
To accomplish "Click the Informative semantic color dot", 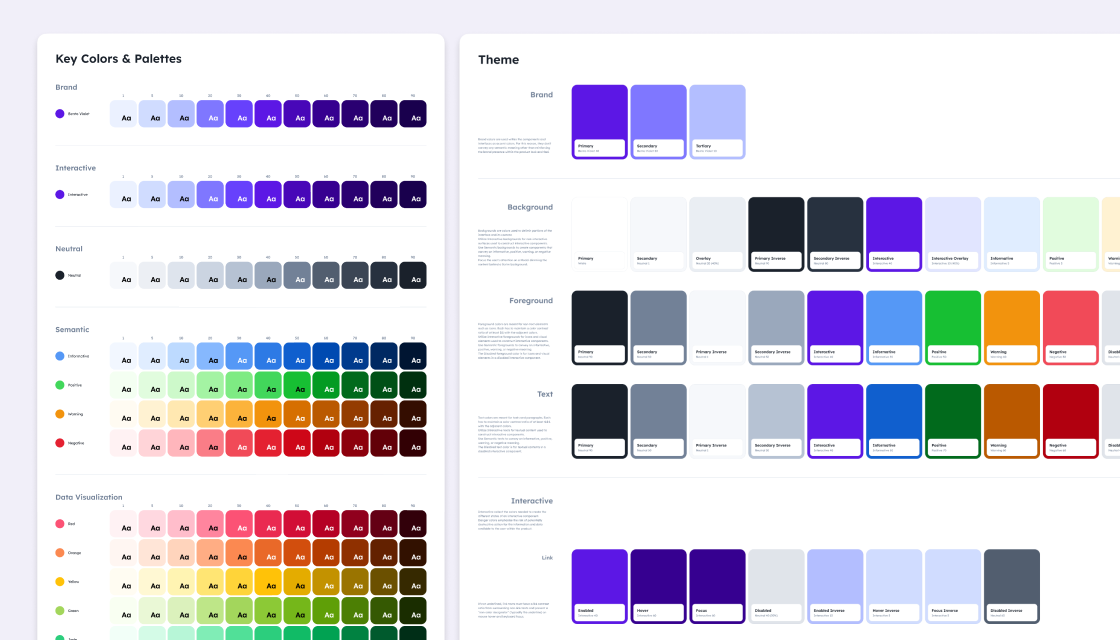I will 60,356.
